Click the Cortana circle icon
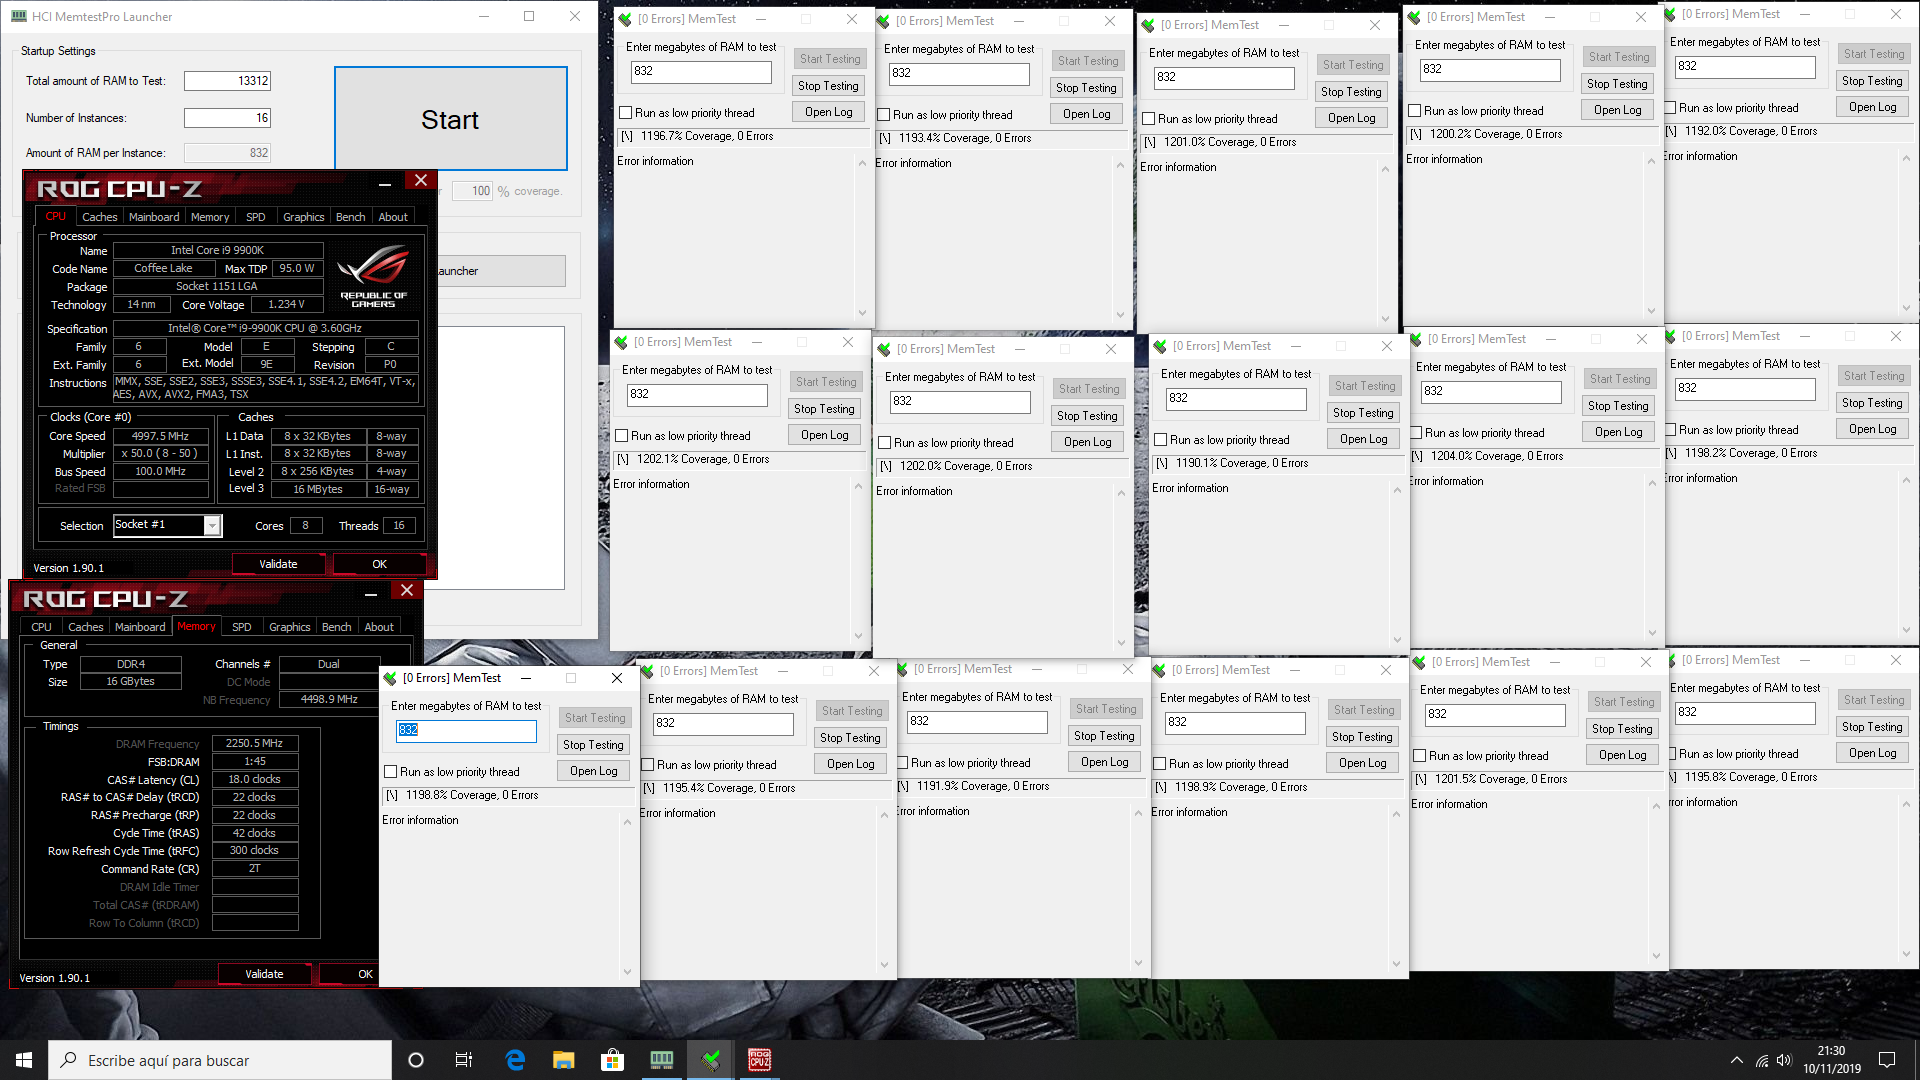Viewport: 1920px width, 1080px height. tap(416, 1060)
